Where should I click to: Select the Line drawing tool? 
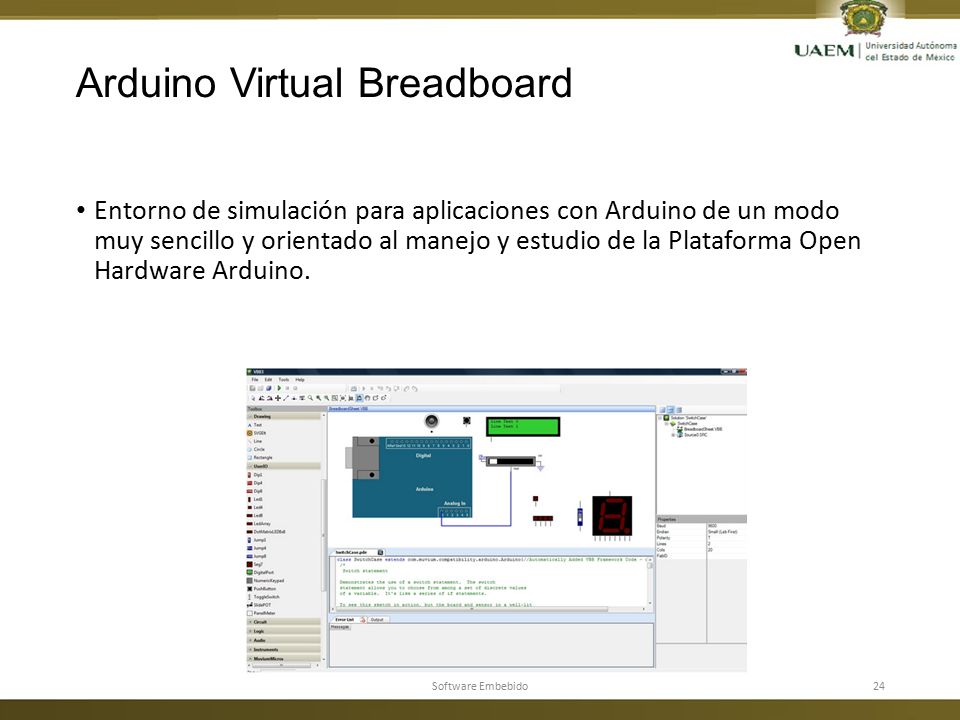coord(254,441)
